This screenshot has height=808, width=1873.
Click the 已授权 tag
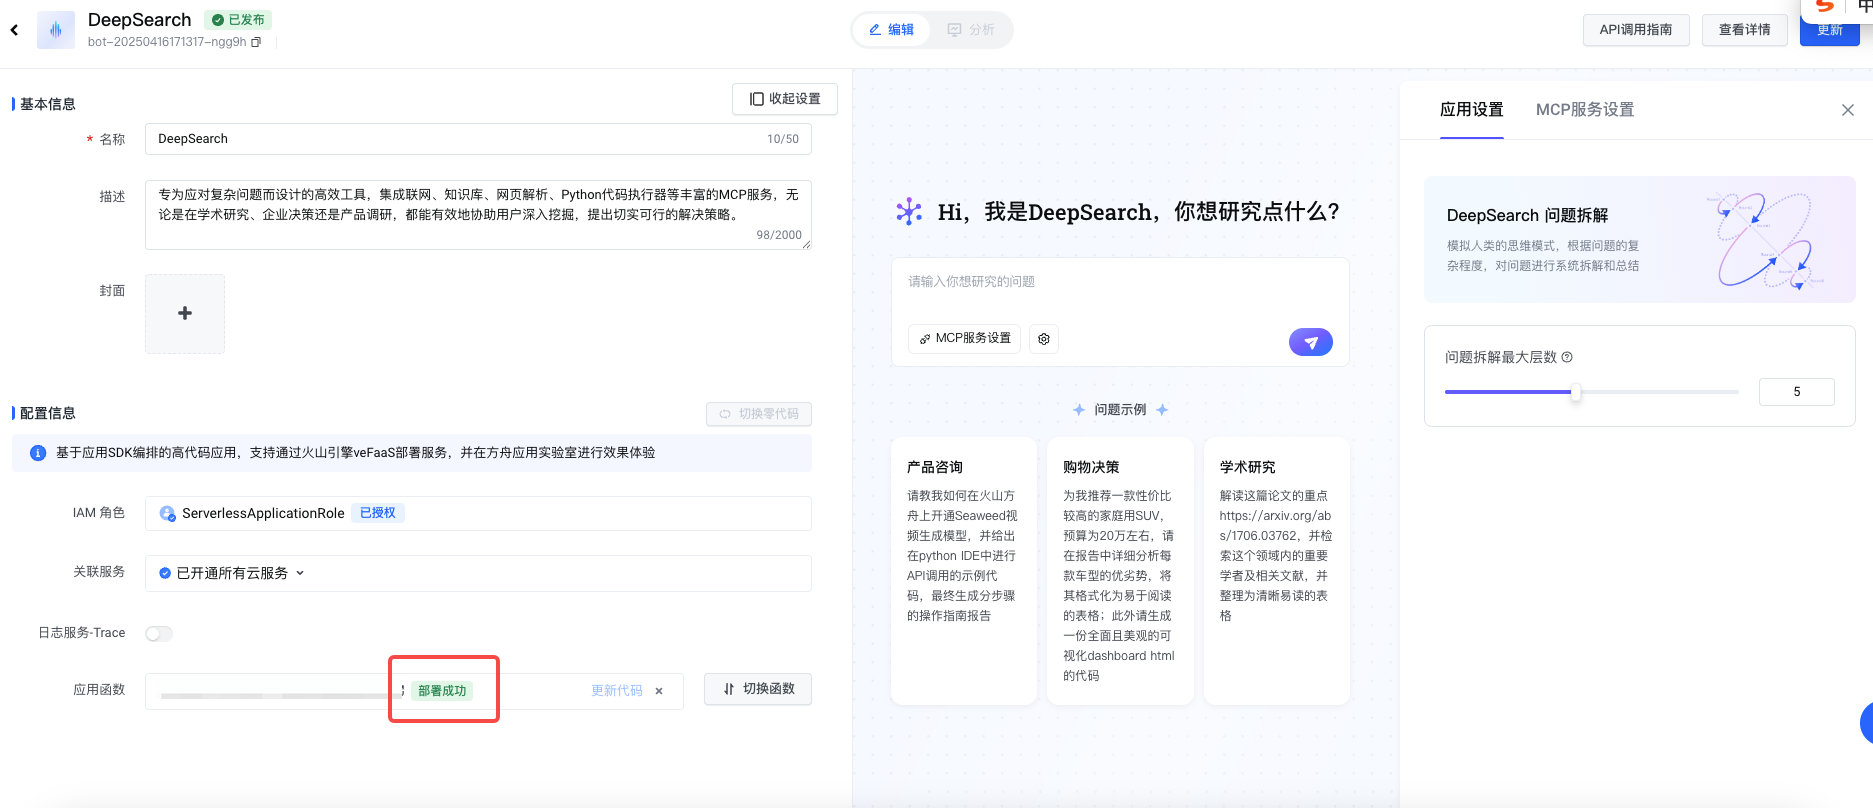(378, 513)
